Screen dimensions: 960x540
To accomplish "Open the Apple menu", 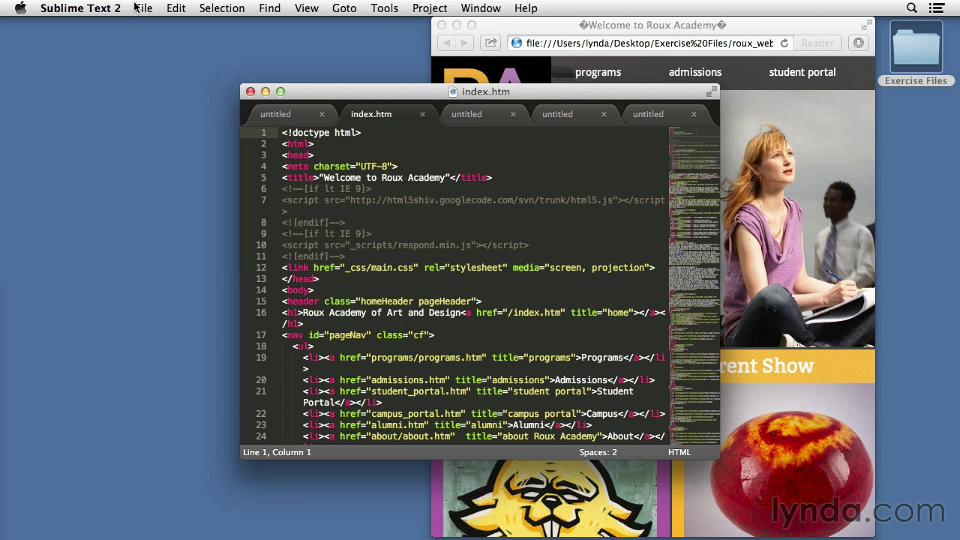I will click(20, 8).
